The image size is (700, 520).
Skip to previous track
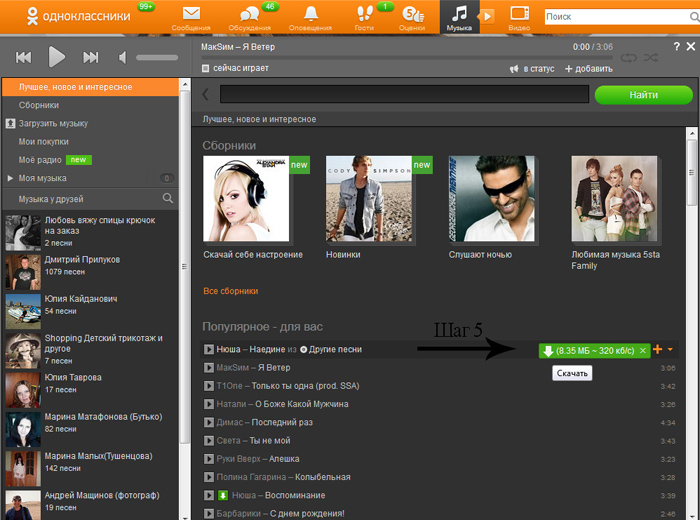(x=24, y=57)
